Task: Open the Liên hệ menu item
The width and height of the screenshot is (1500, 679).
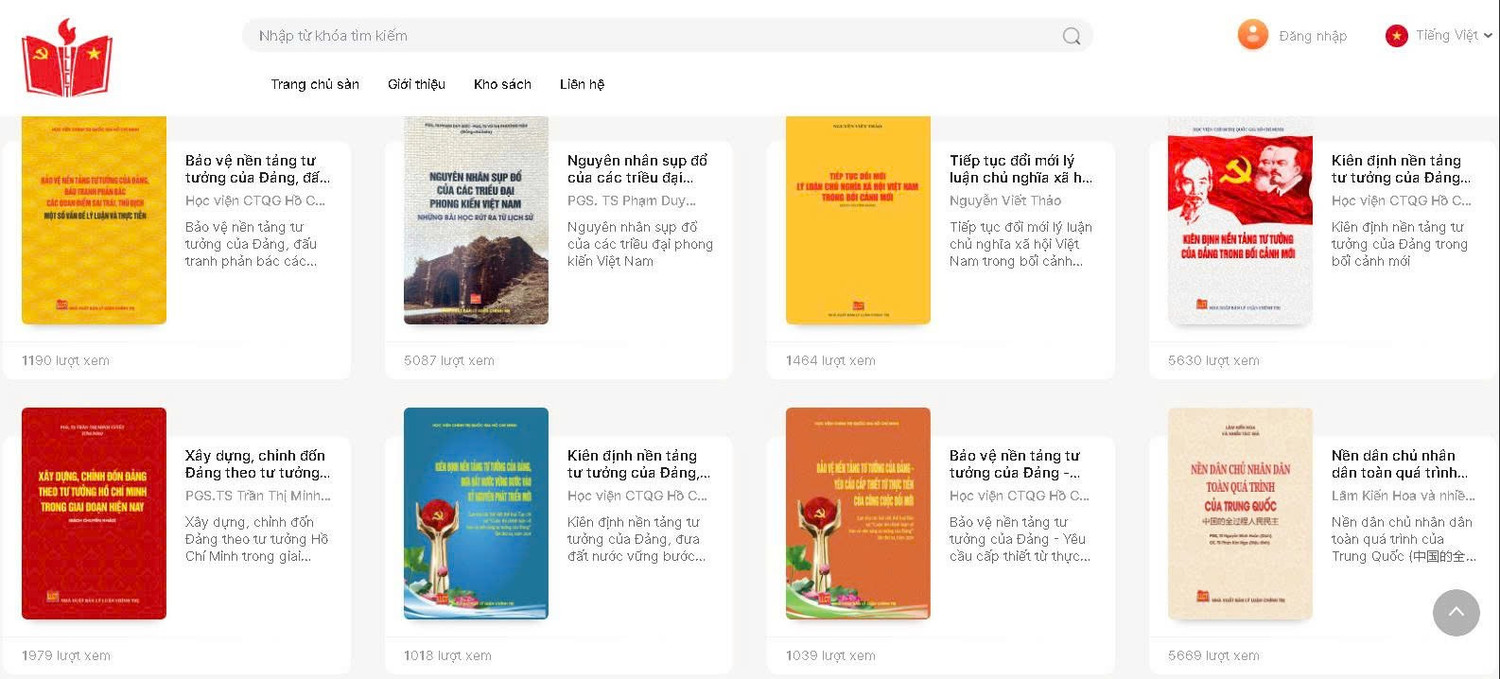Action: pyautogui.click(x=582, y=84)
